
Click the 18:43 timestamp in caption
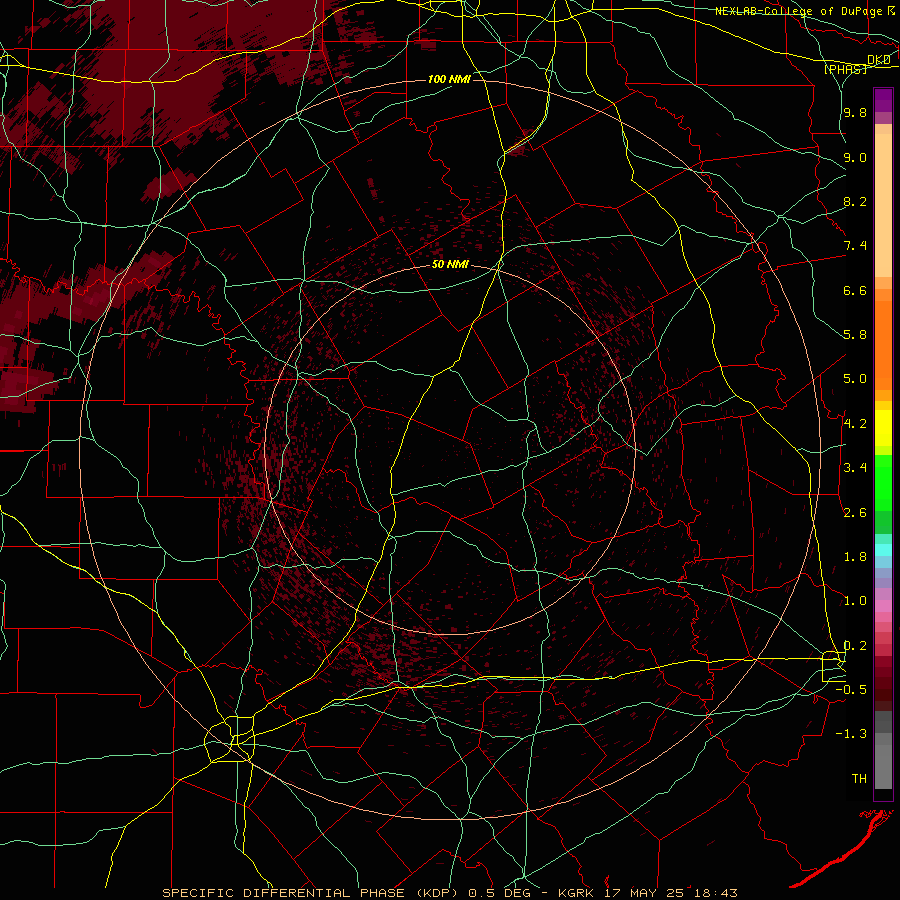pyautogui.click(x=714, y=893)
